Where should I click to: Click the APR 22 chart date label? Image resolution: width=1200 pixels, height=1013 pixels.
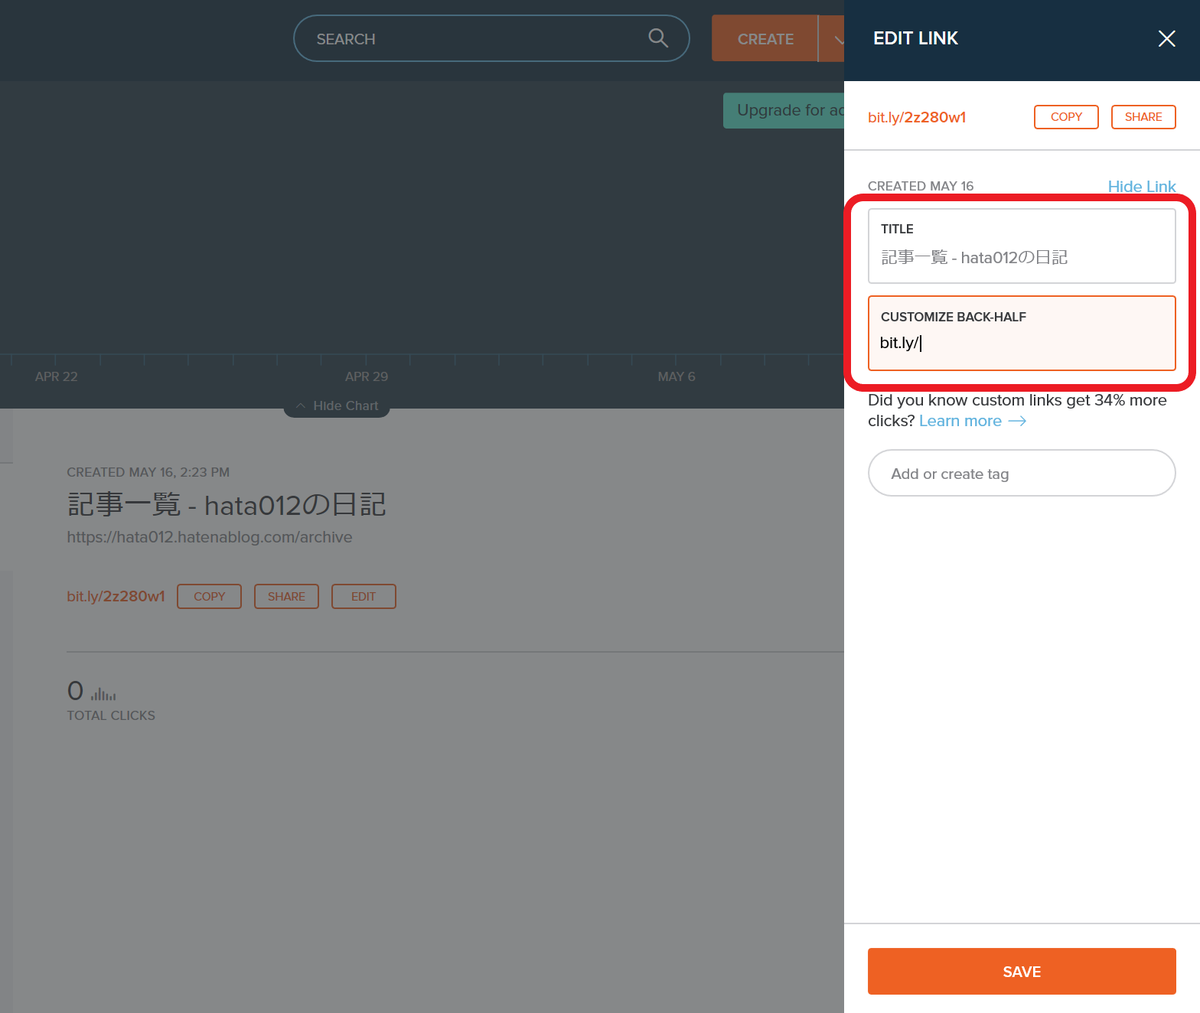(56, 376)
